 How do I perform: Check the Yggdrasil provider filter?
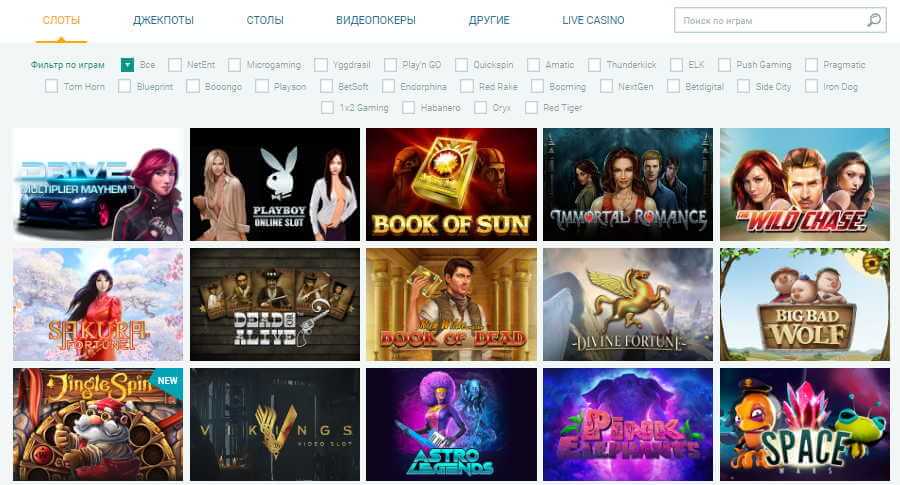(321, 65)
